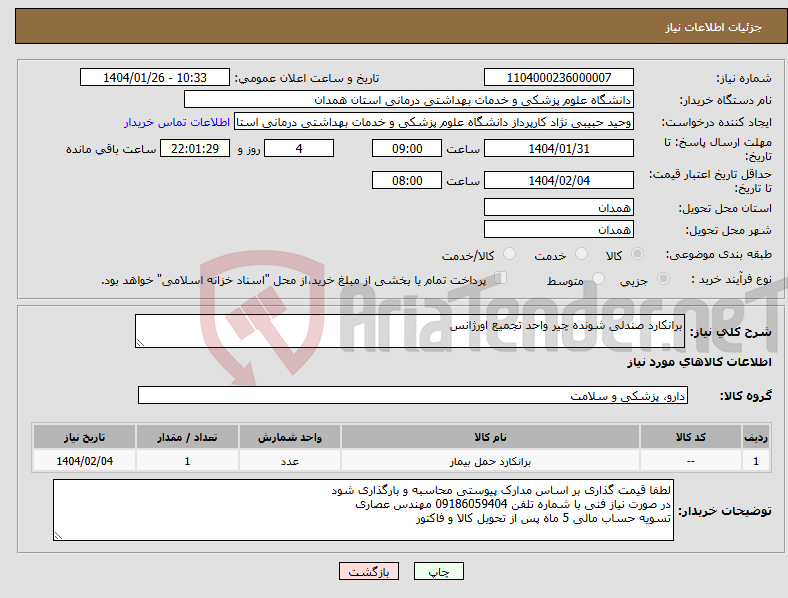Click the general description text area

coord(410,331)
